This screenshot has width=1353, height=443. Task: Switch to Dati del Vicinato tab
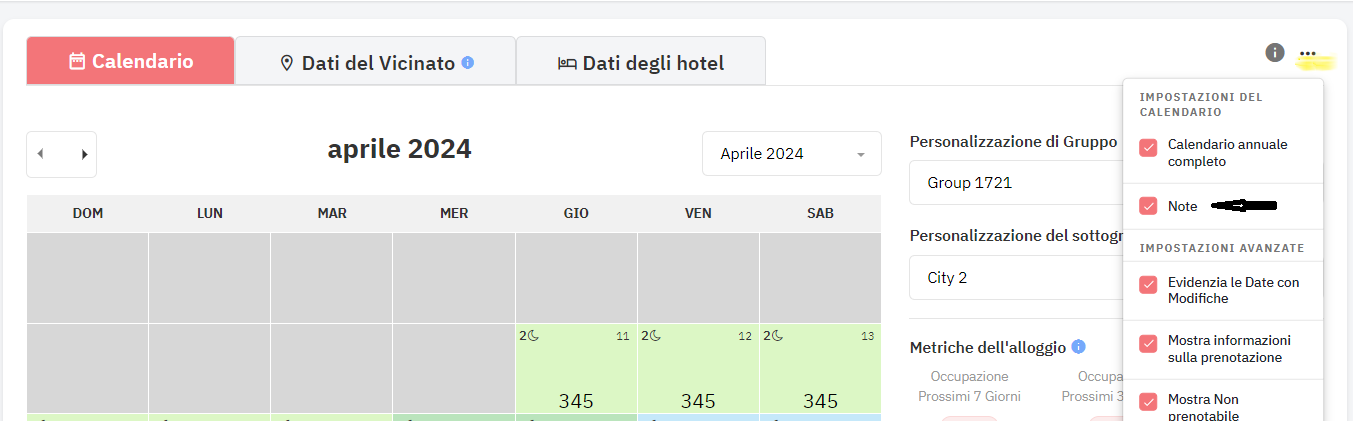(375, 62)
